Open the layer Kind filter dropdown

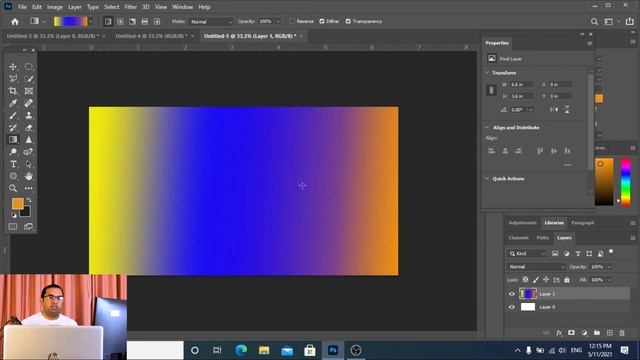(x=527, y=253)
